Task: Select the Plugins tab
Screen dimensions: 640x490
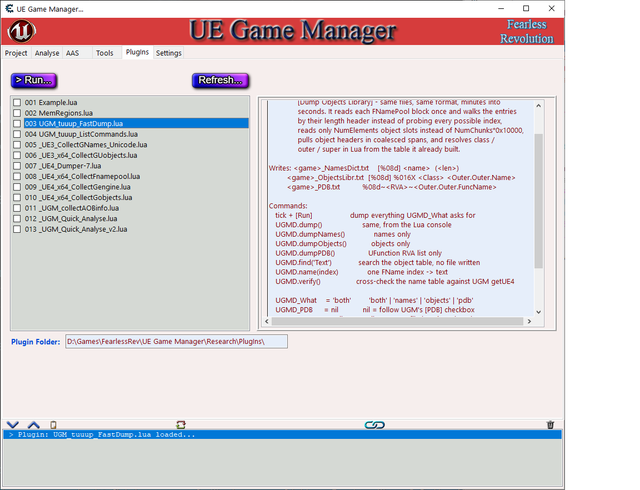Action: 137,52
